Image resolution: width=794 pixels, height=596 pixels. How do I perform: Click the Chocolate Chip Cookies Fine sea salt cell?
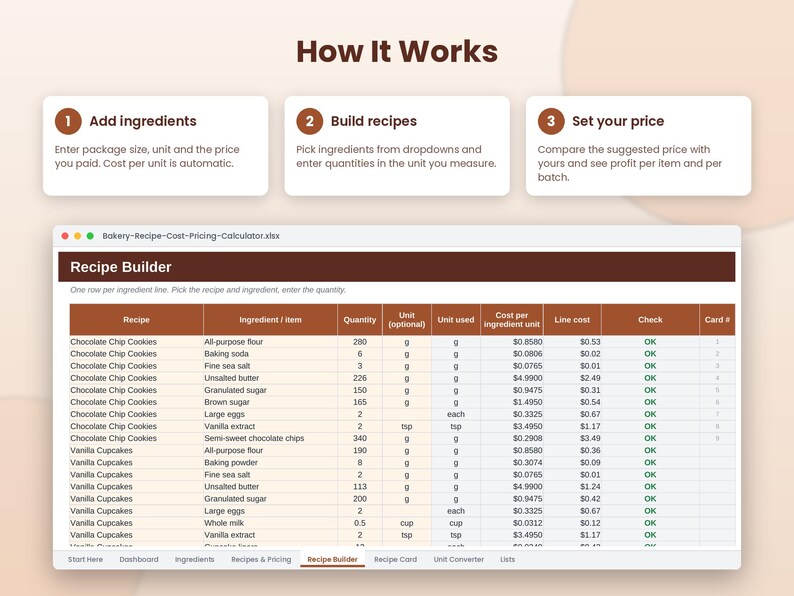270,366
